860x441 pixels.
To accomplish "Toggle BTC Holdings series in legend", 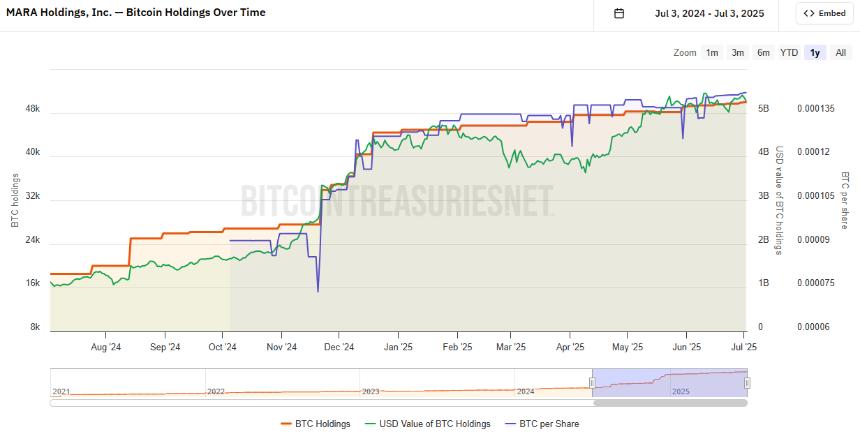I will click(322, 424).
